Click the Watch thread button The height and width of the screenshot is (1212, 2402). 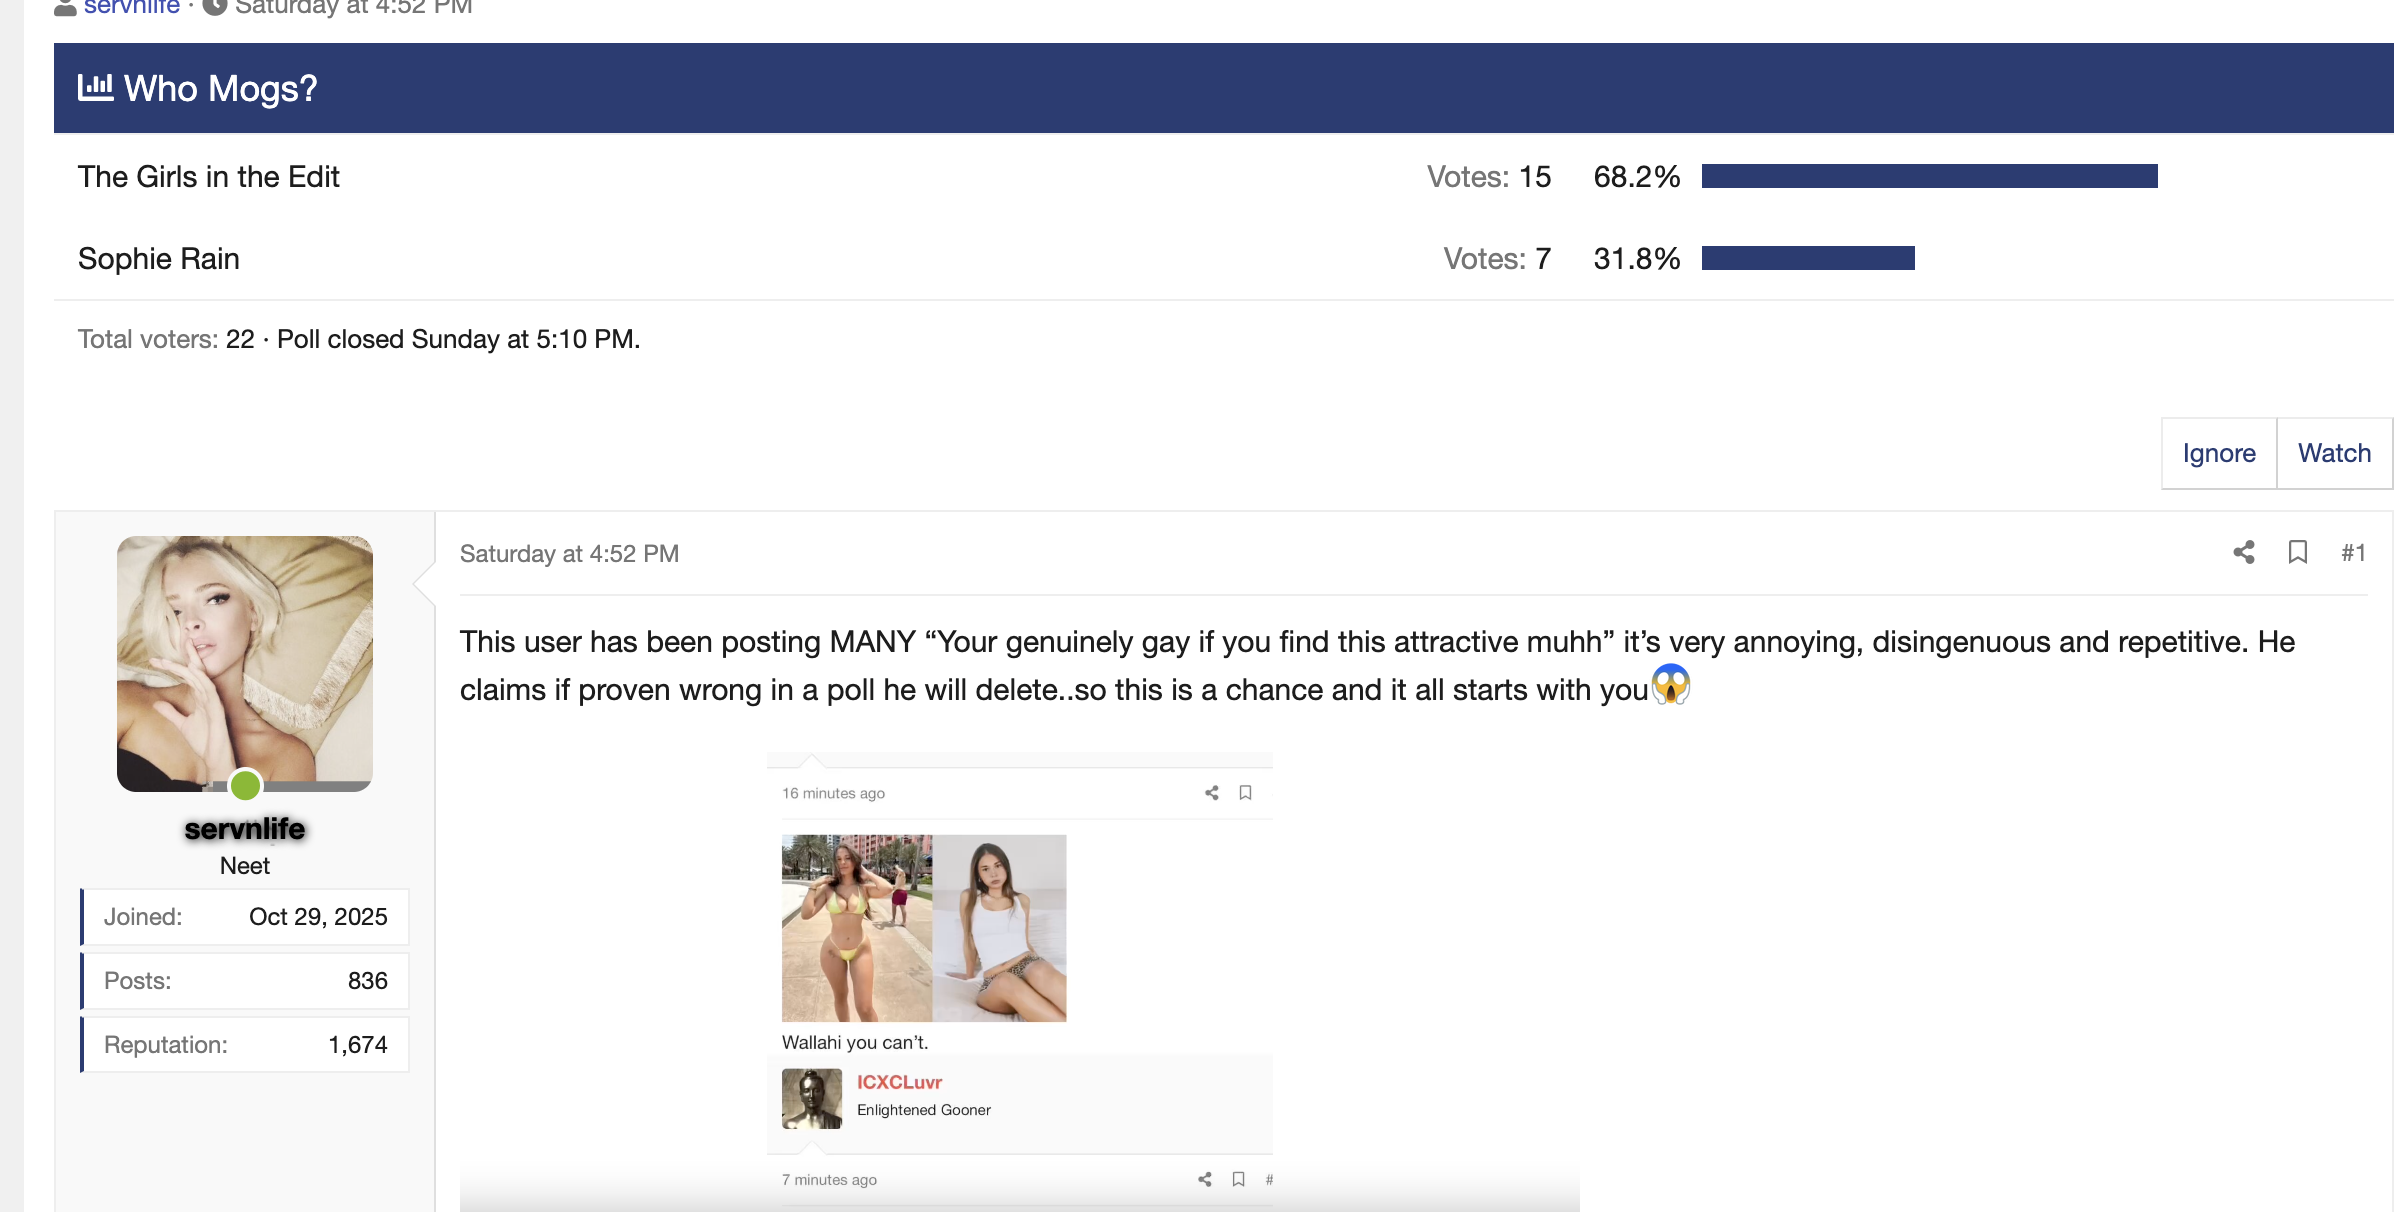coord(2334,453)
